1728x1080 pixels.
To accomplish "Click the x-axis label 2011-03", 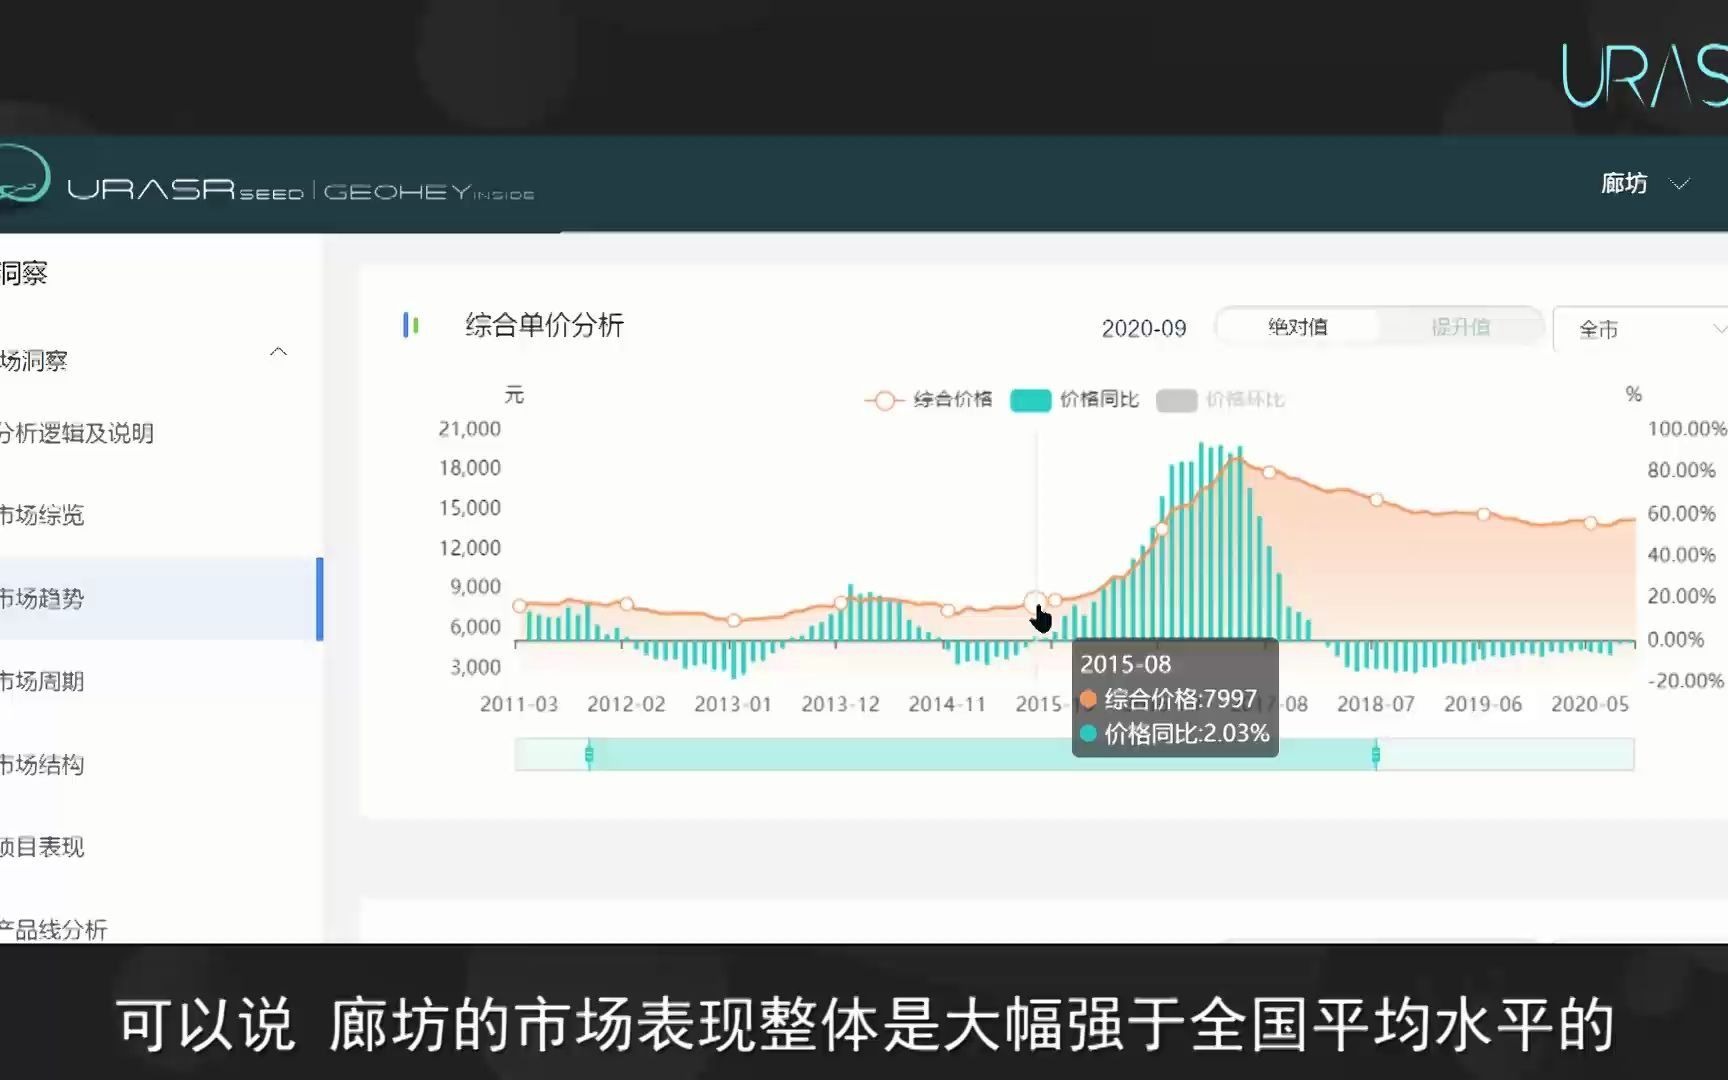I will 519,704.
